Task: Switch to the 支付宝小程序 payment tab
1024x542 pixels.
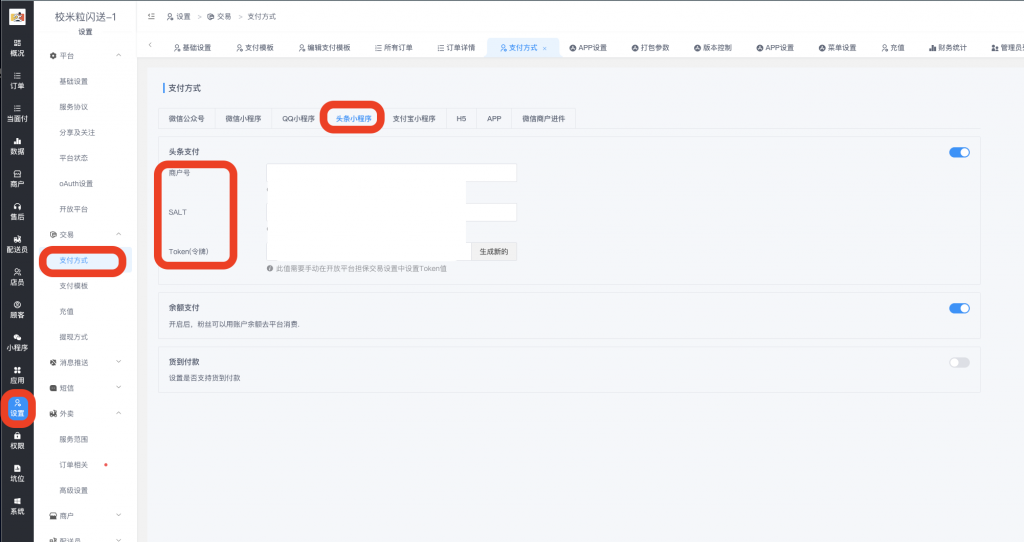Action: click(414, 119)
